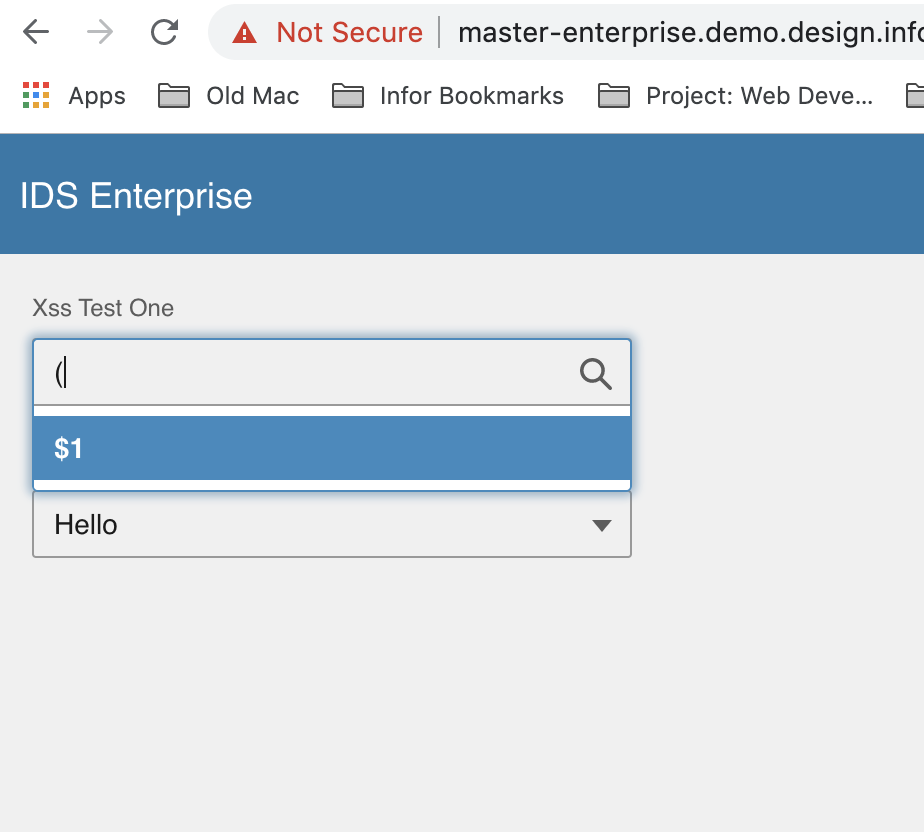Click the cut-off folder icon at bar edge
Image resolution: width=924 pixels, height=832 pixels.
[x=915, y=95]
